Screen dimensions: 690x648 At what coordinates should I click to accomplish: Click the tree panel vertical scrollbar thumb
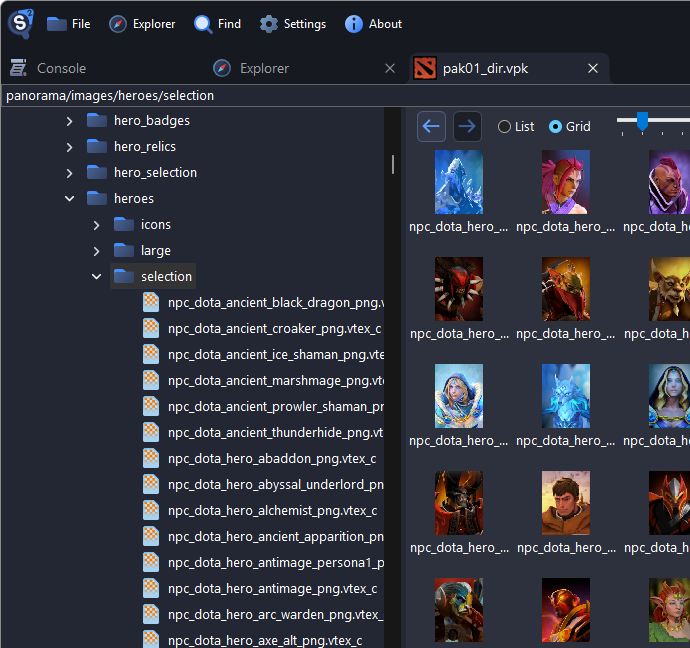tap(393, 164)
